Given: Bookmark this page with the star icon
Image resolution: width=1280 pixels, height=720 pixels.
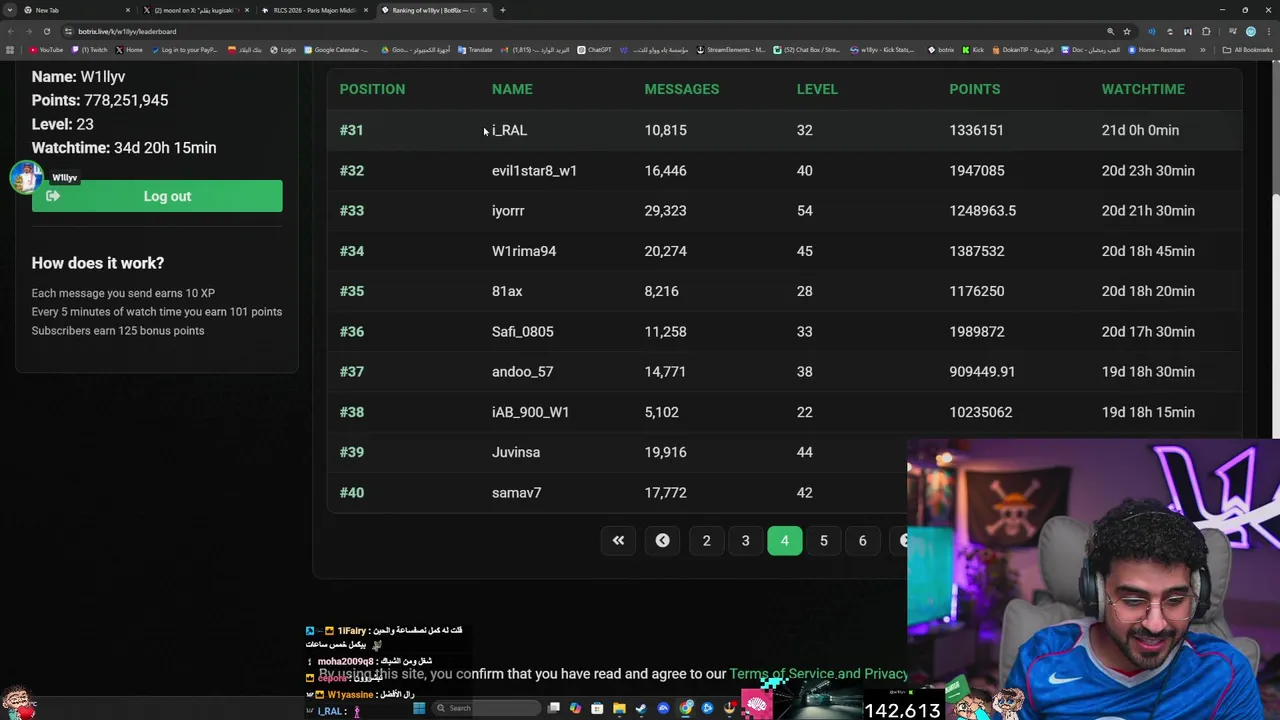Looking at the screenshot, I should coord(1127,31).
